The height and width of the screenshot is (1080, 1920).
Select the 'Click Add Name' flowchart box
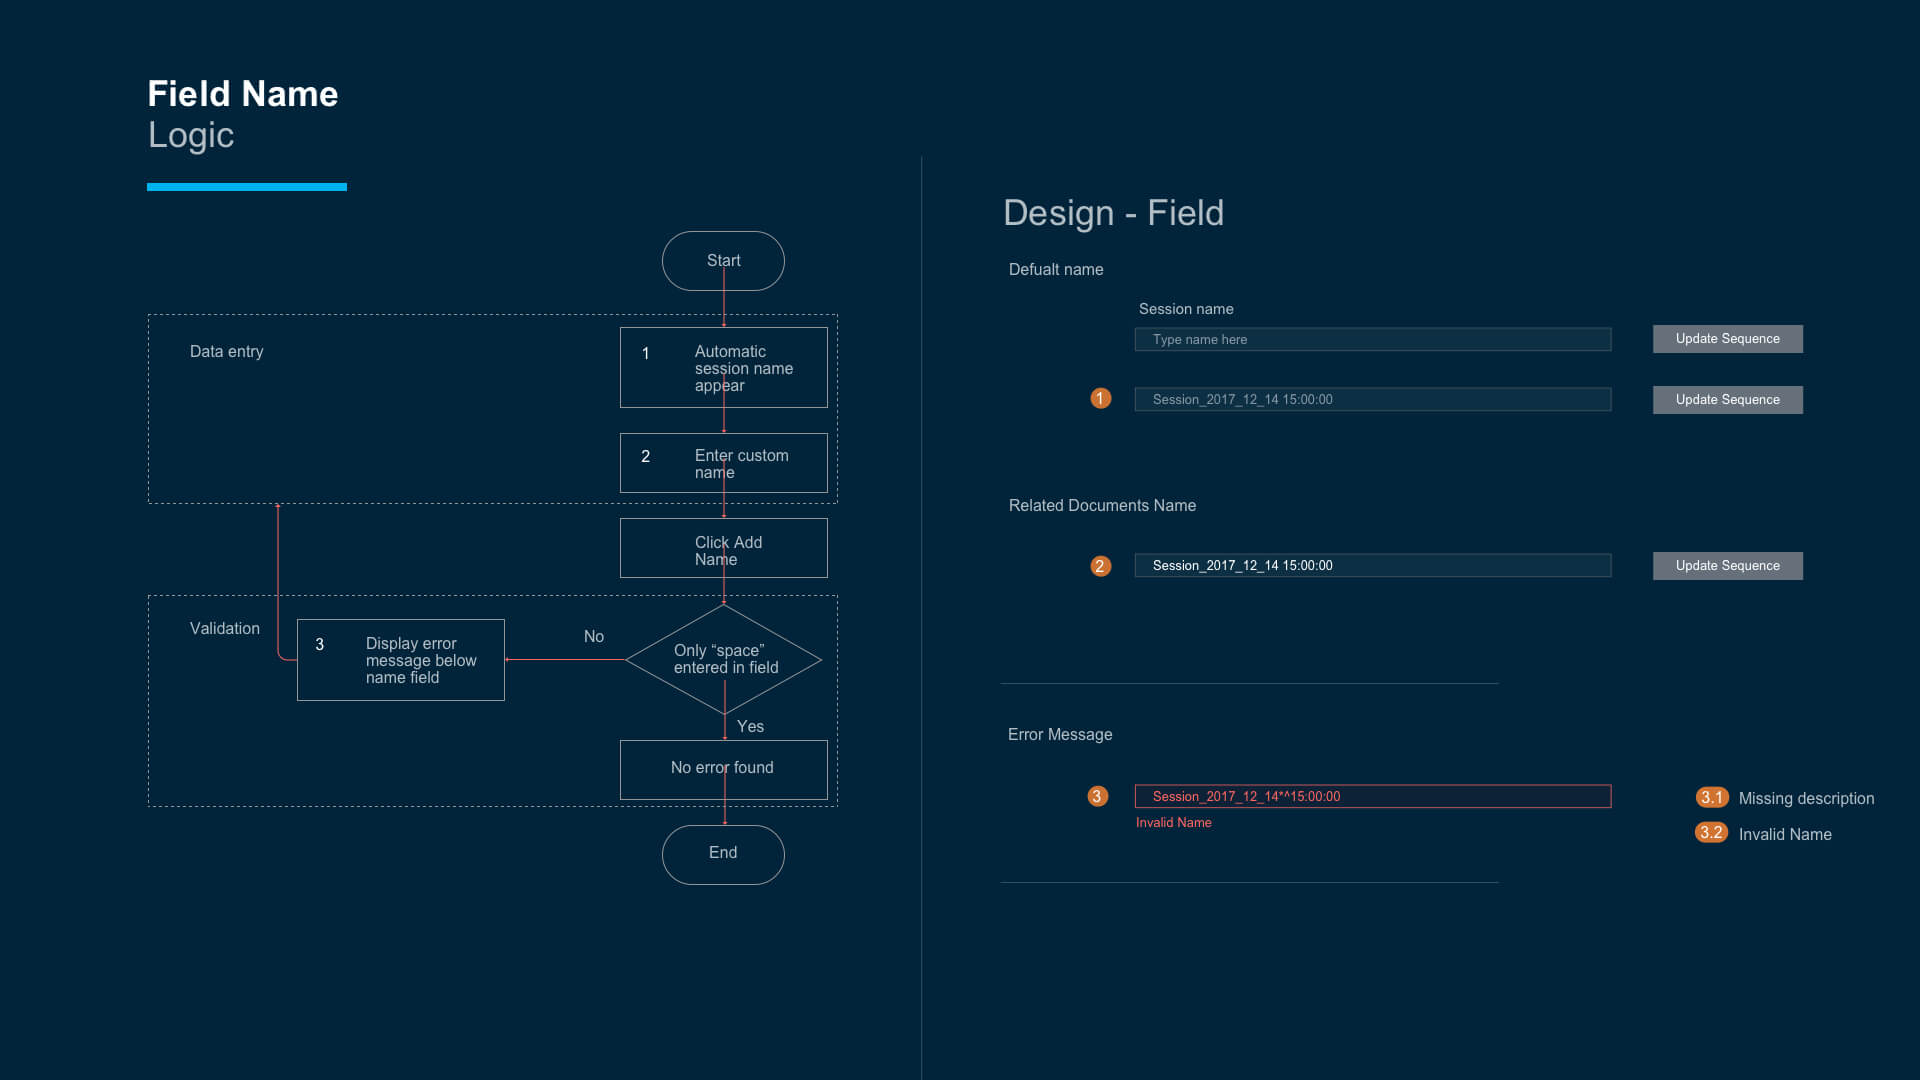coord(723,548)
